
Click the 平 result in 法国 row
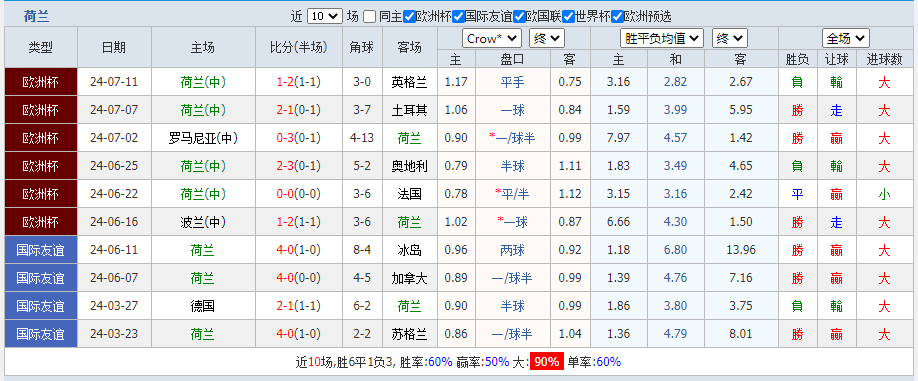click(x=797, y=194)
